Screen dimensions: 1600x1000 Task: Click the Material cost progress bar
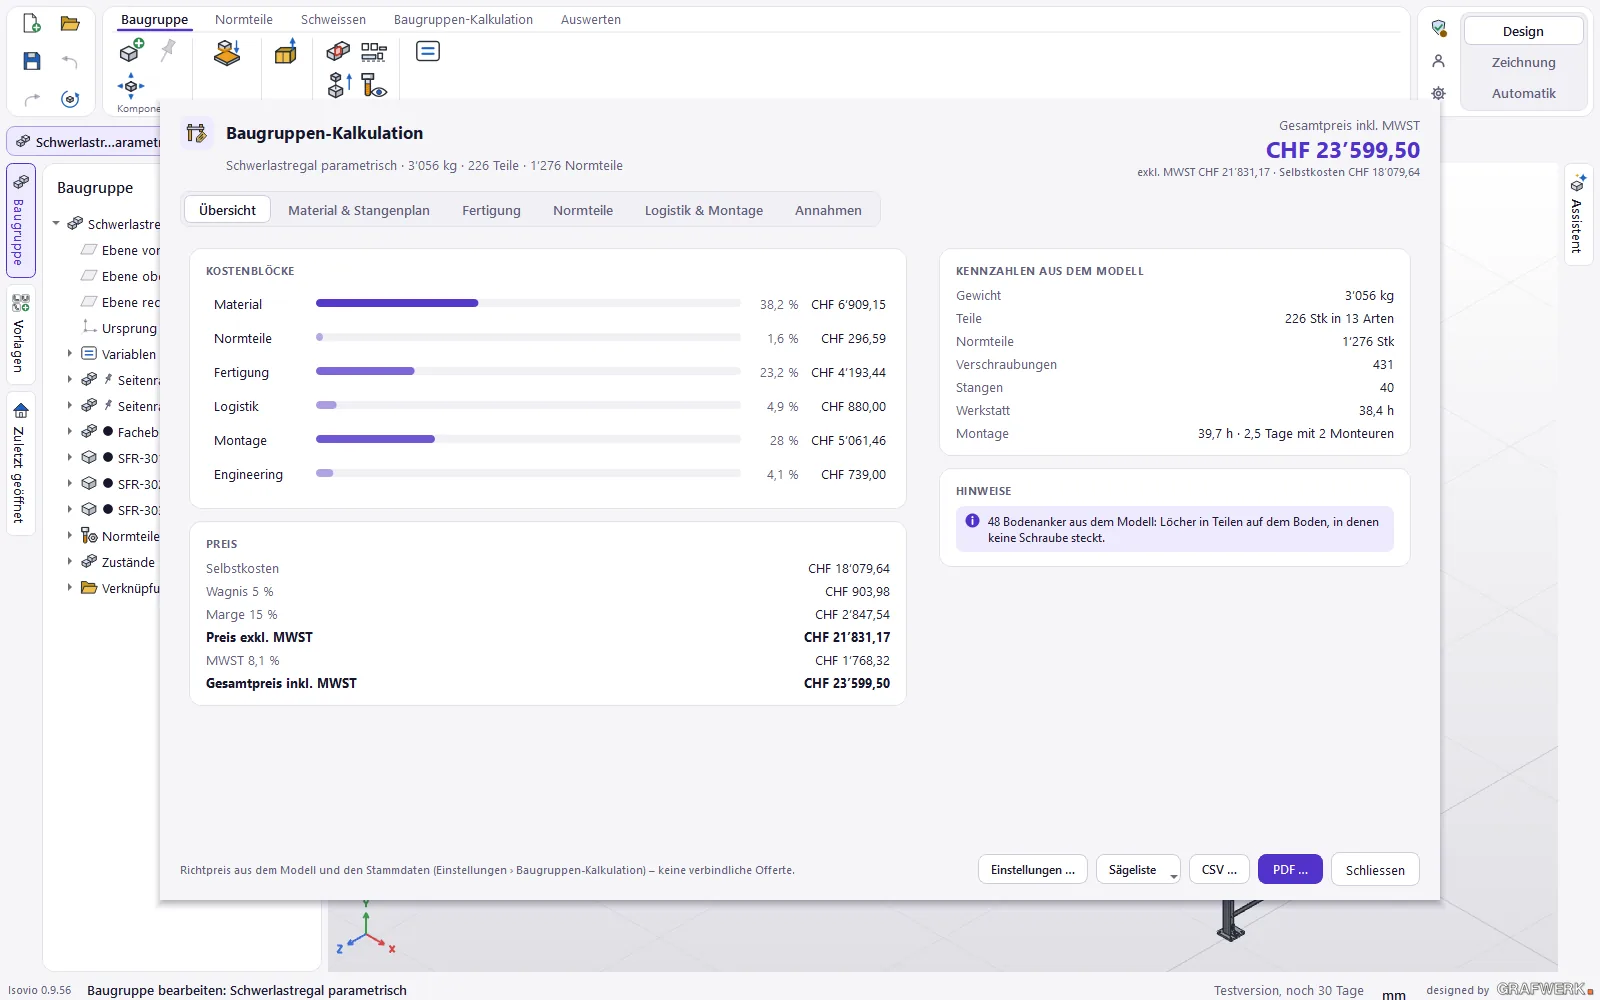528,303
